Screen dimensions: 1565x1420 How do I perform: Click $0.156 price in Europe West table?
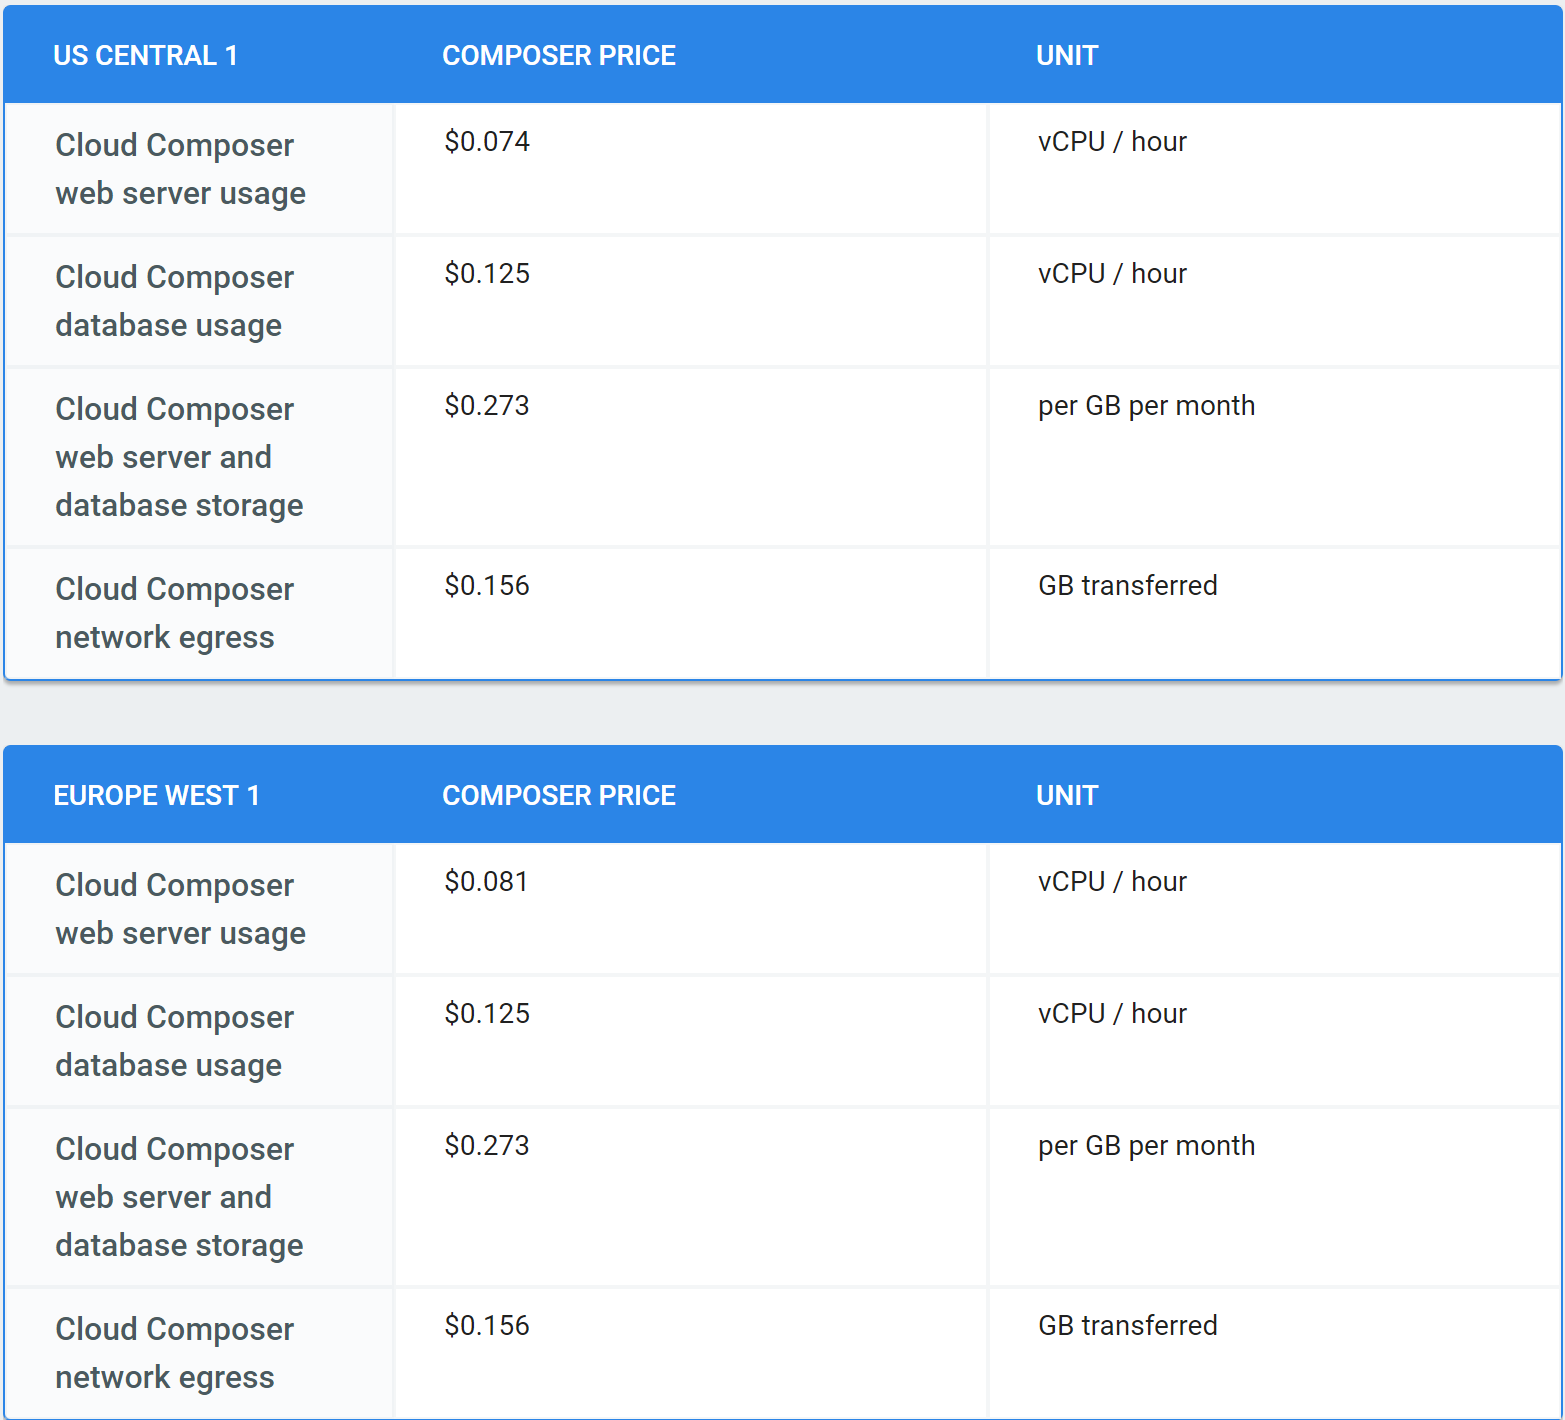click(x=487, y=1326)
